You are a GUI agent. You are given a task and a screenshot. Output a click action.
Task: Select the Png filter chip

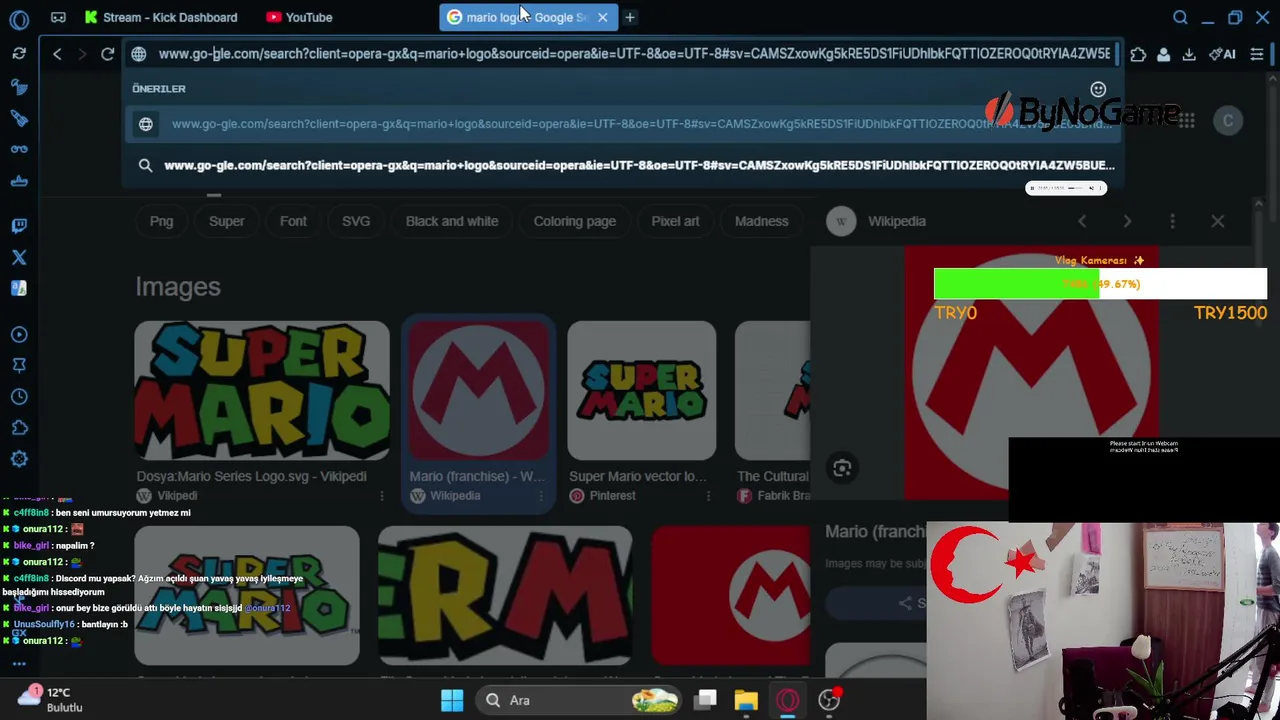coord(161,221)
